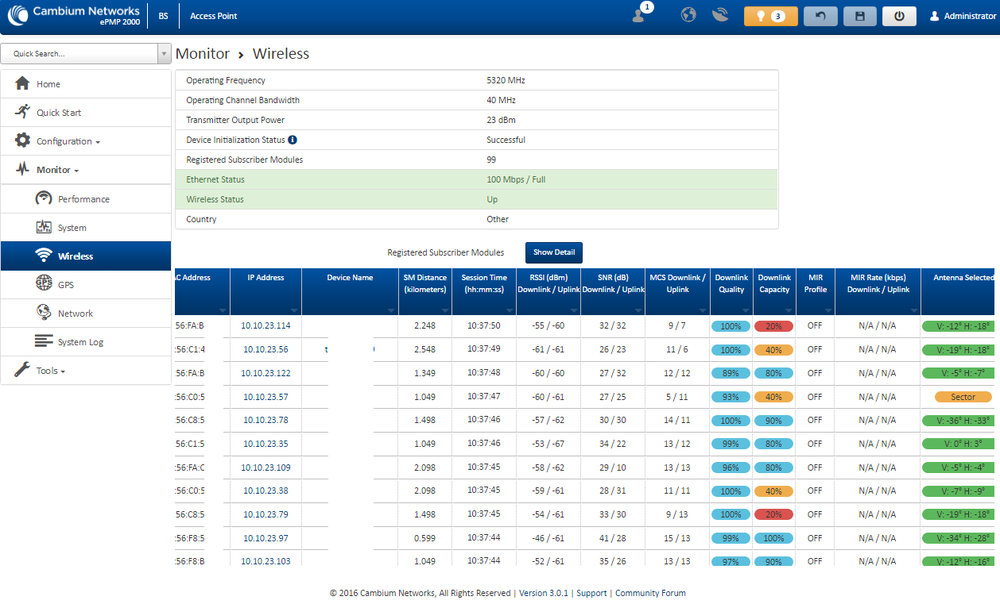The image size is (1000, 608).
Task: Expand the Configuration sidebar menu
Action: (68, 141)
